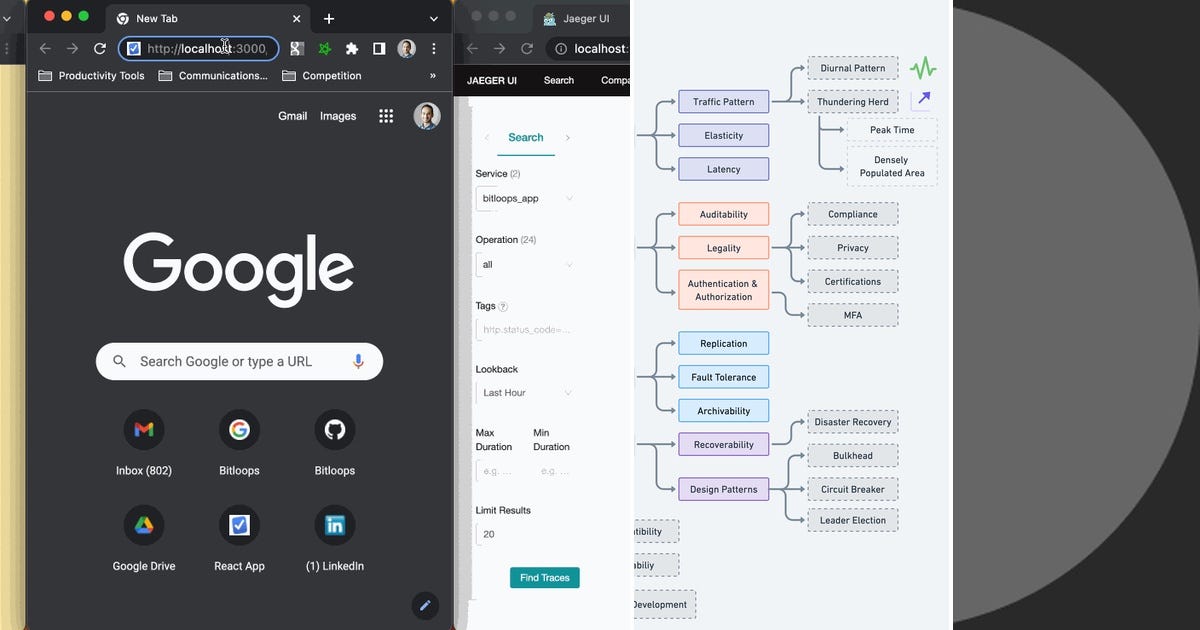Image resolution: width=1200 pixels, height=630 pixels.
Task: Open the LinkedIn shortcut
Action: point(334,524)
